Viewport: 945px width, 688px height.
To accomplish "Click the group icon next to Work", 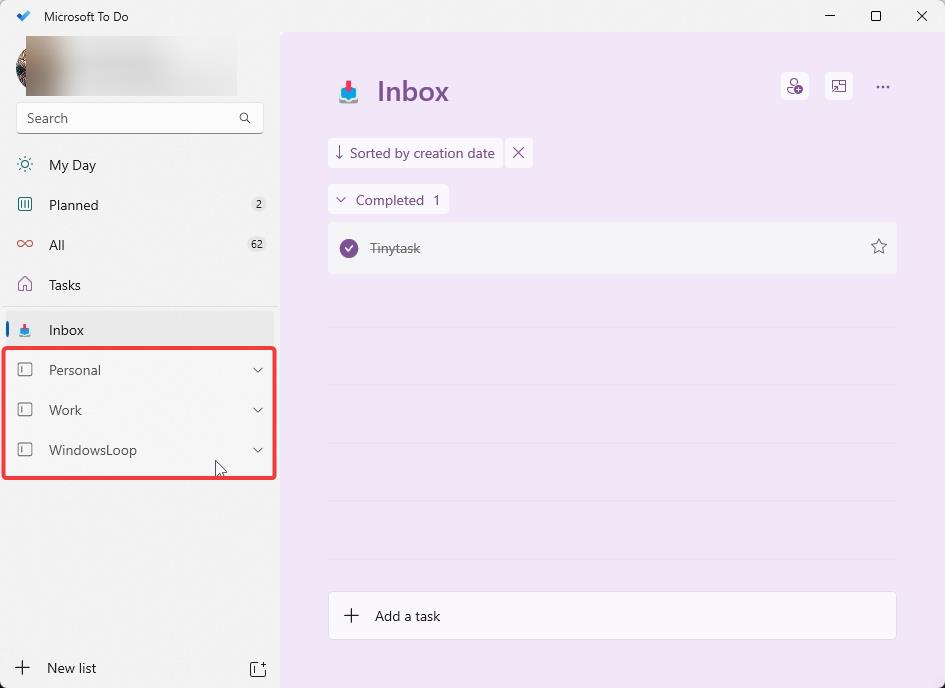I will pos(25,410).
